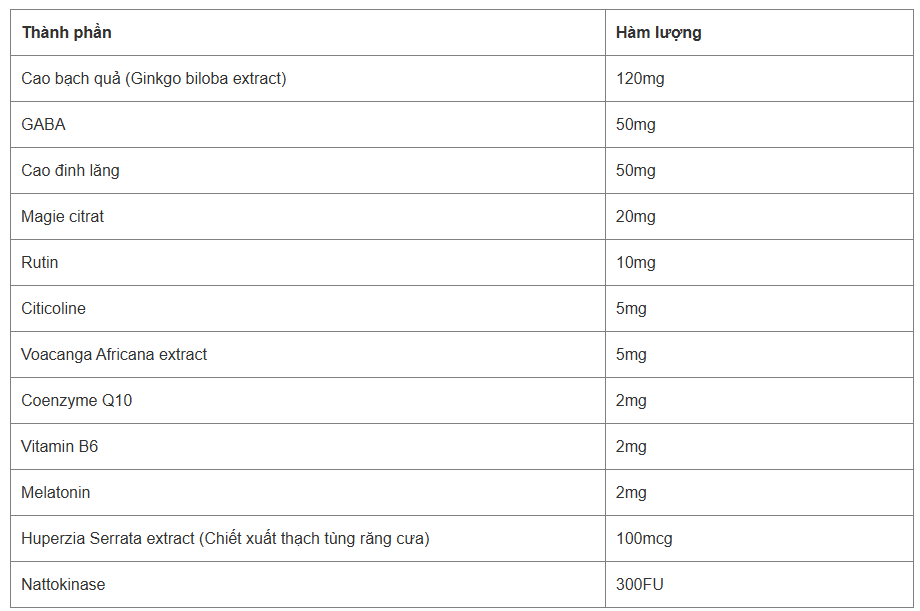Viewport: 920px width, 611px height.
Task: Click the 120mg dosage cell
Action: point(640,79)
